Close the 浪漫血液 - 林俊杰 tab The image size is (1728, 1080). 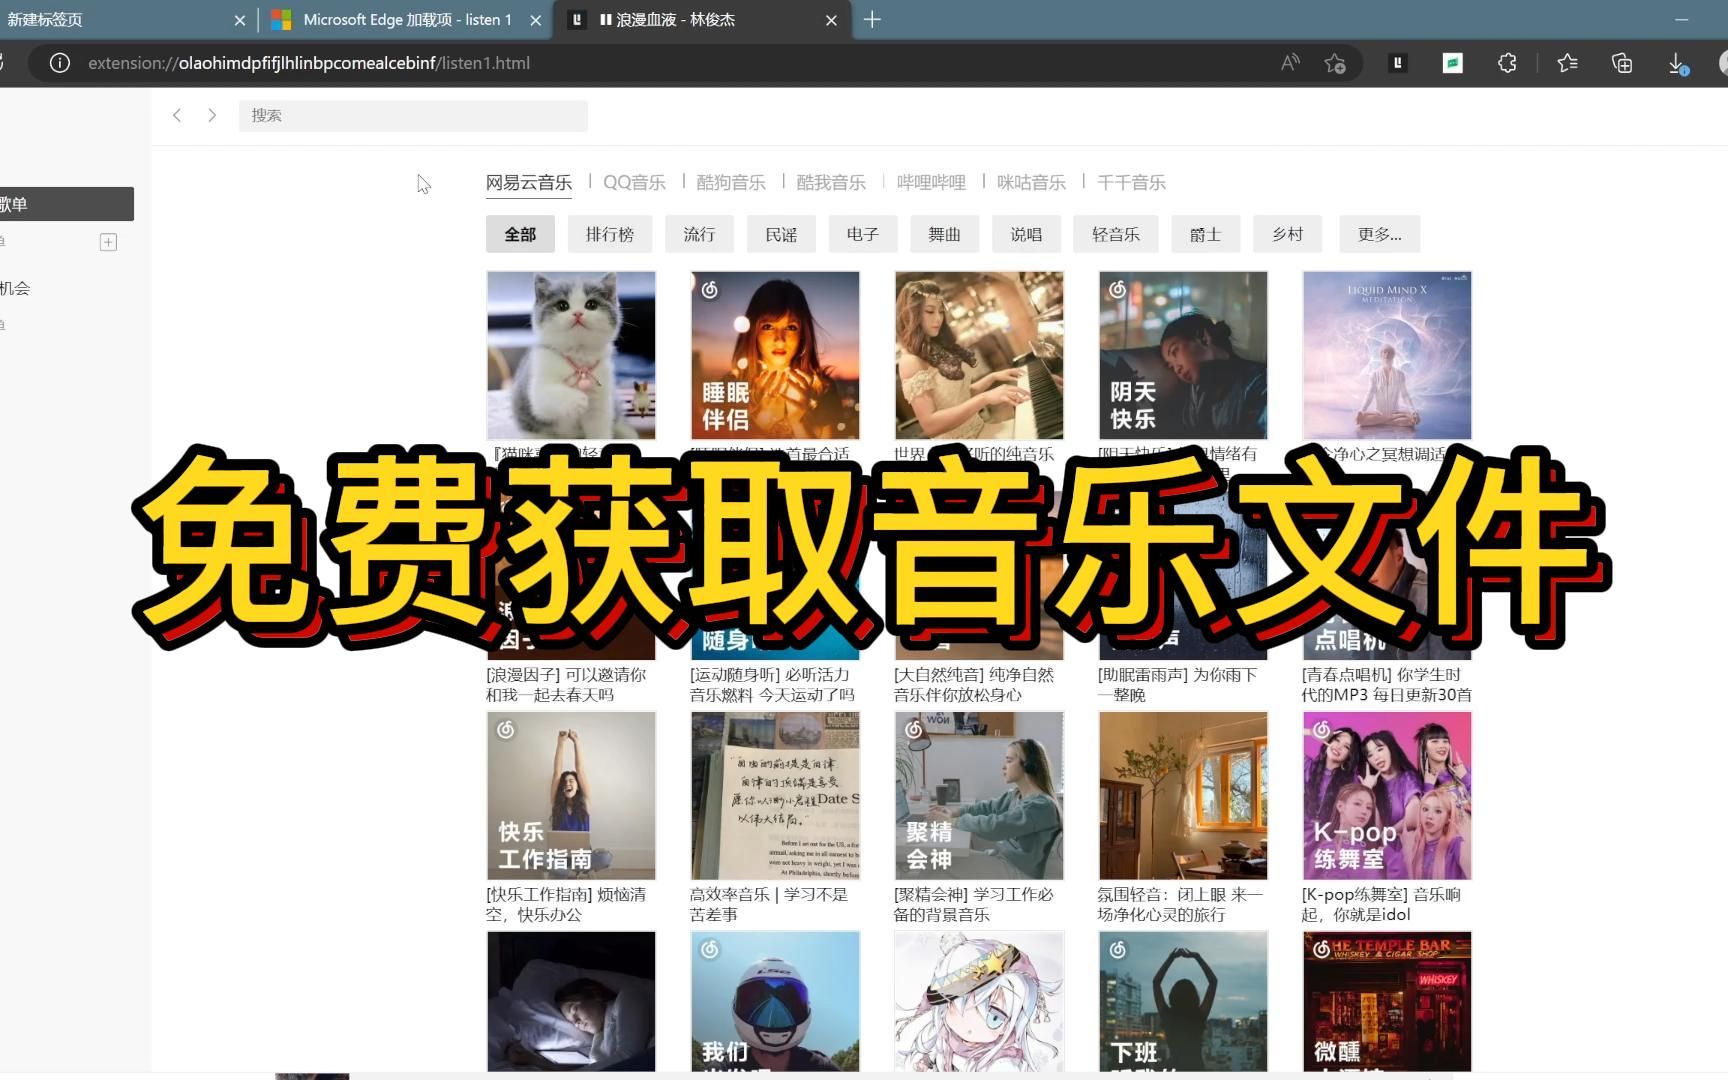coord(831,20)
